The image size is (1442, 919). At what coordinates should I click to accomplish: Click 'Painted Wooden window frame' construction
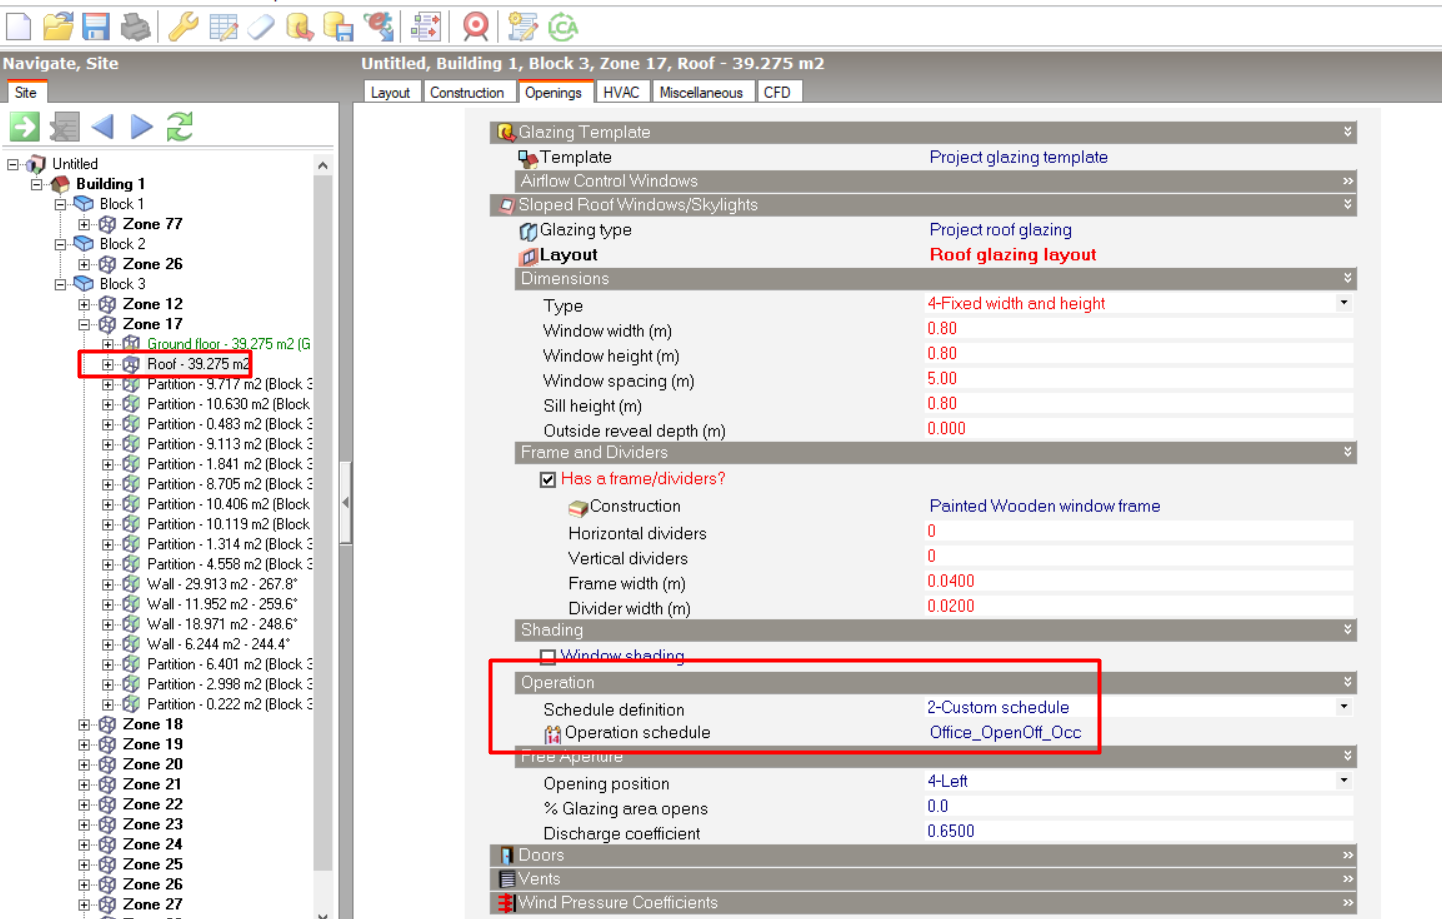point(1045,506)
